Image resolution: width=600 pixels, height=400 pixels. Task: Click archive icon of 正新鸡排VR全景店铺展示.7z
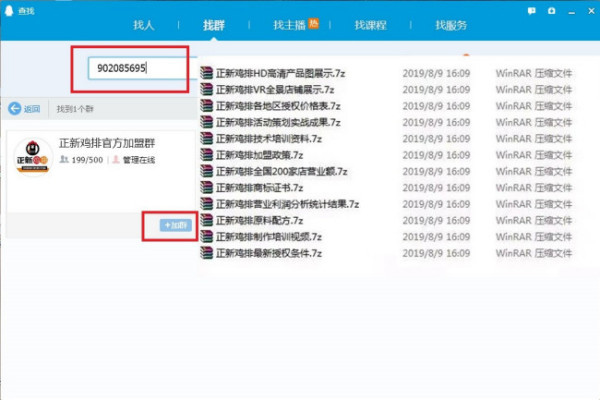pos(207,89)
